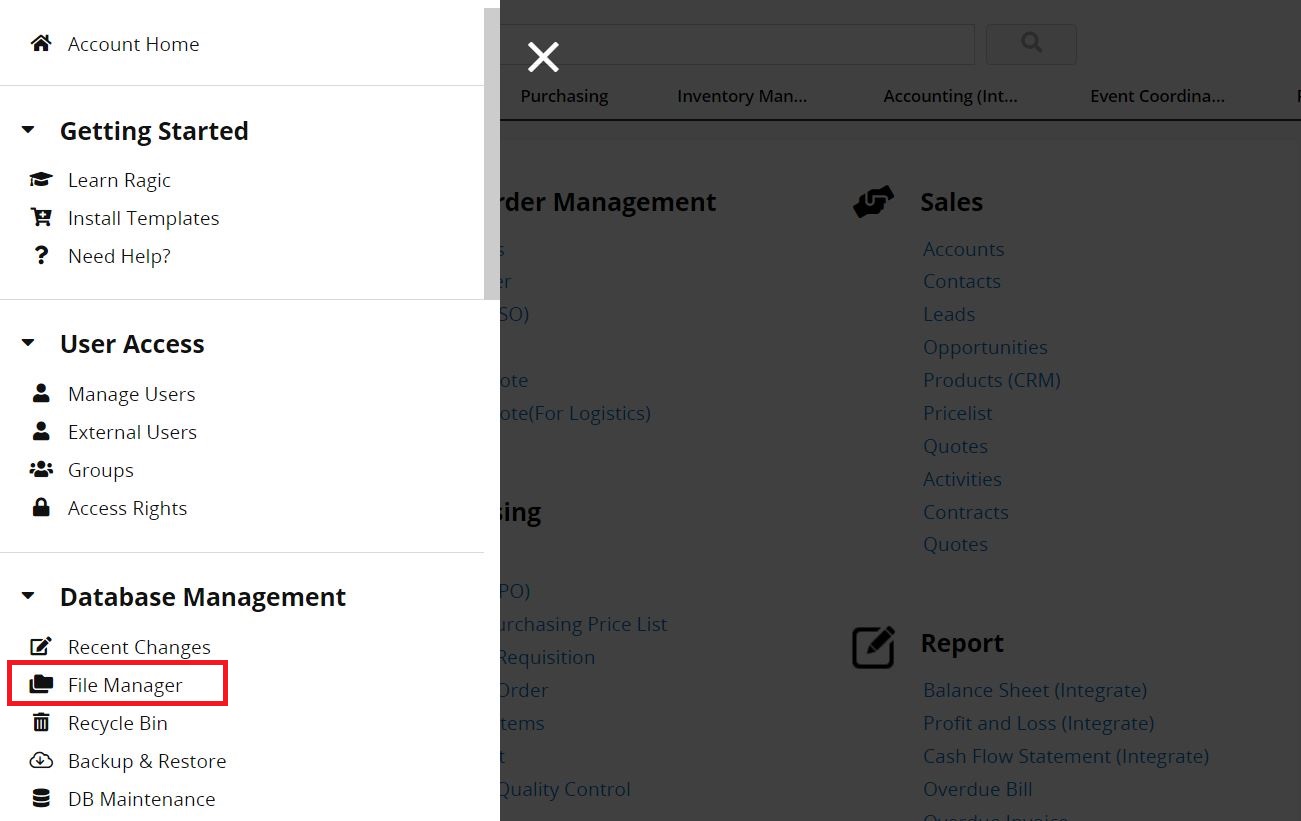Image resolution: width=1301 pixels, height=821 pixels.
Task: Click the External Users person icon
Action: tap(41, 432)
